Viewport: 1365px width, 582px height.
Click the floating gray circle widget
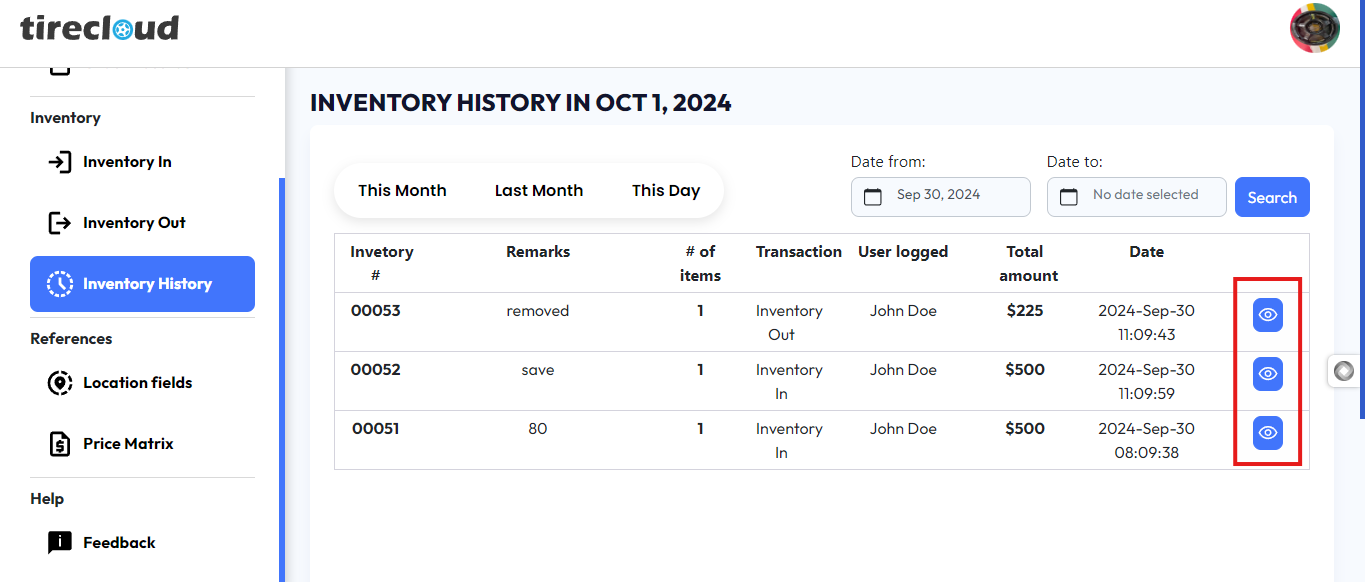tap(1344, 371)
